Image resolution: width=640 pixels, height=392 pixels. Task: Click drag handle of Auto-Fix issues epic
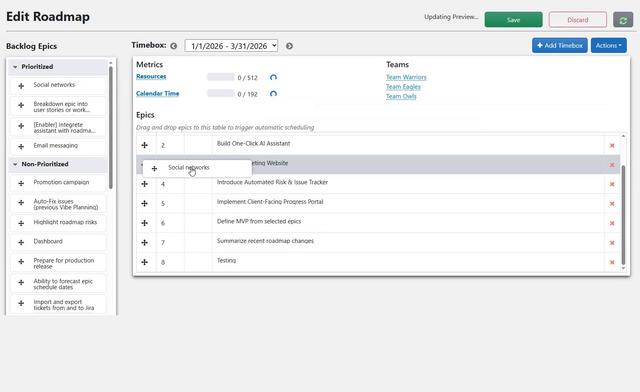21,203
